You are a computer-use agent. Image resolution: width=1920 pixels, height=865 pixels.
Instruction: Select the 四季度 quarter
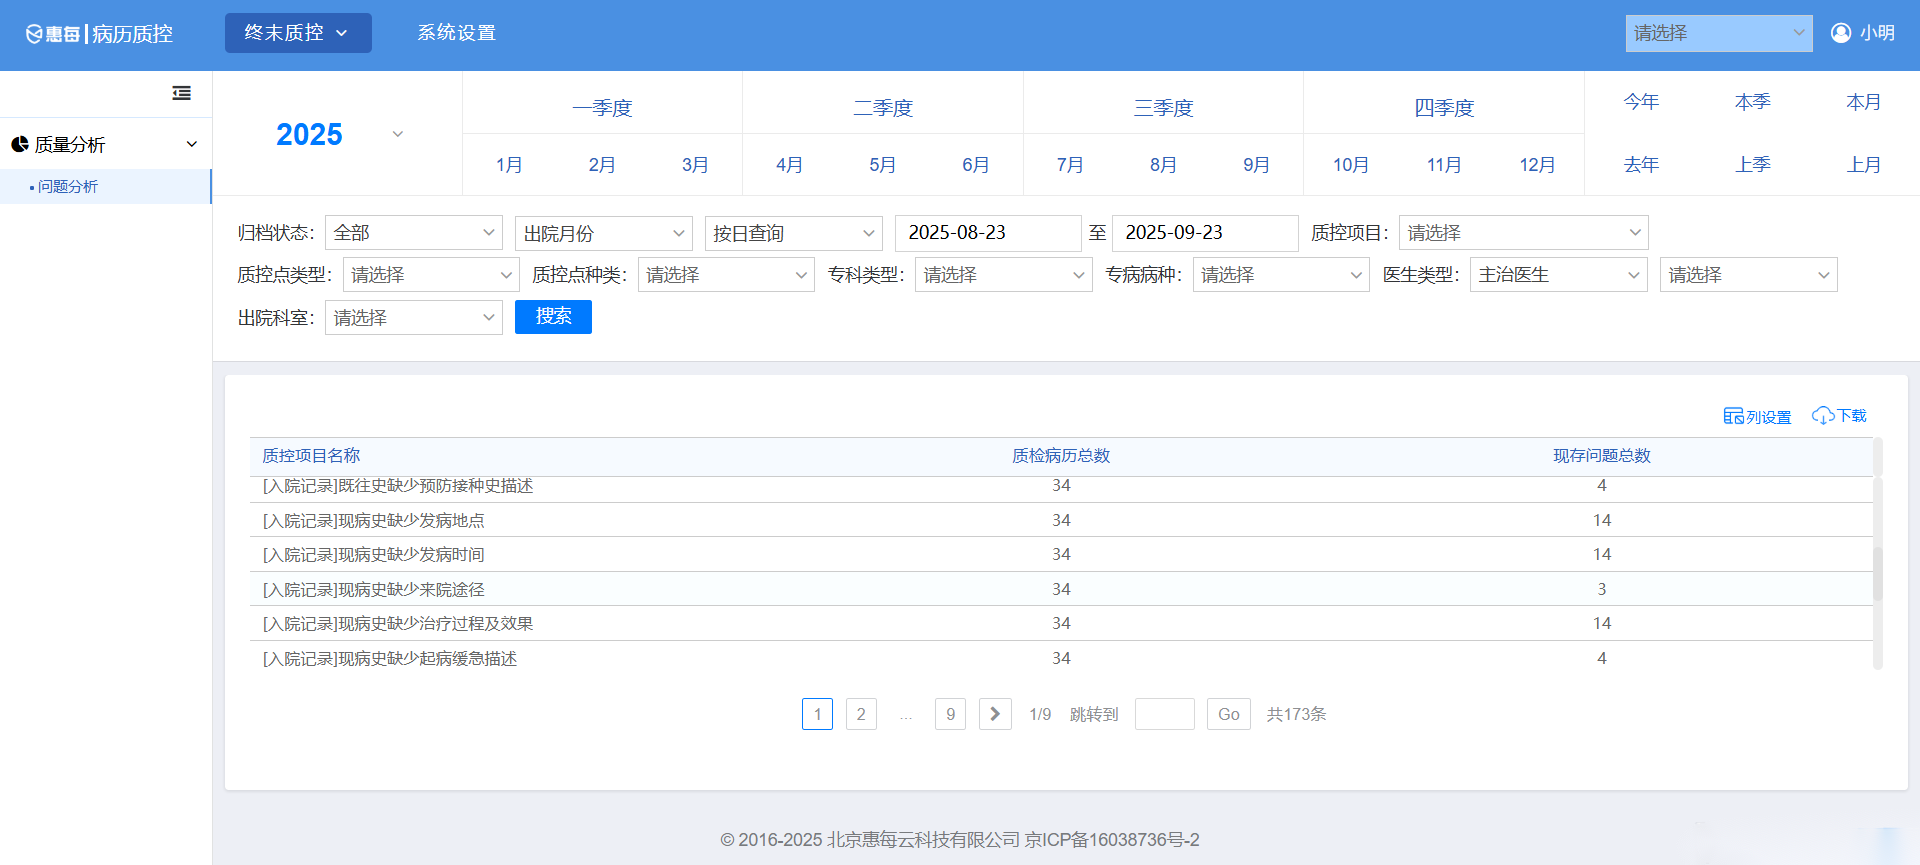[1444, 107]
